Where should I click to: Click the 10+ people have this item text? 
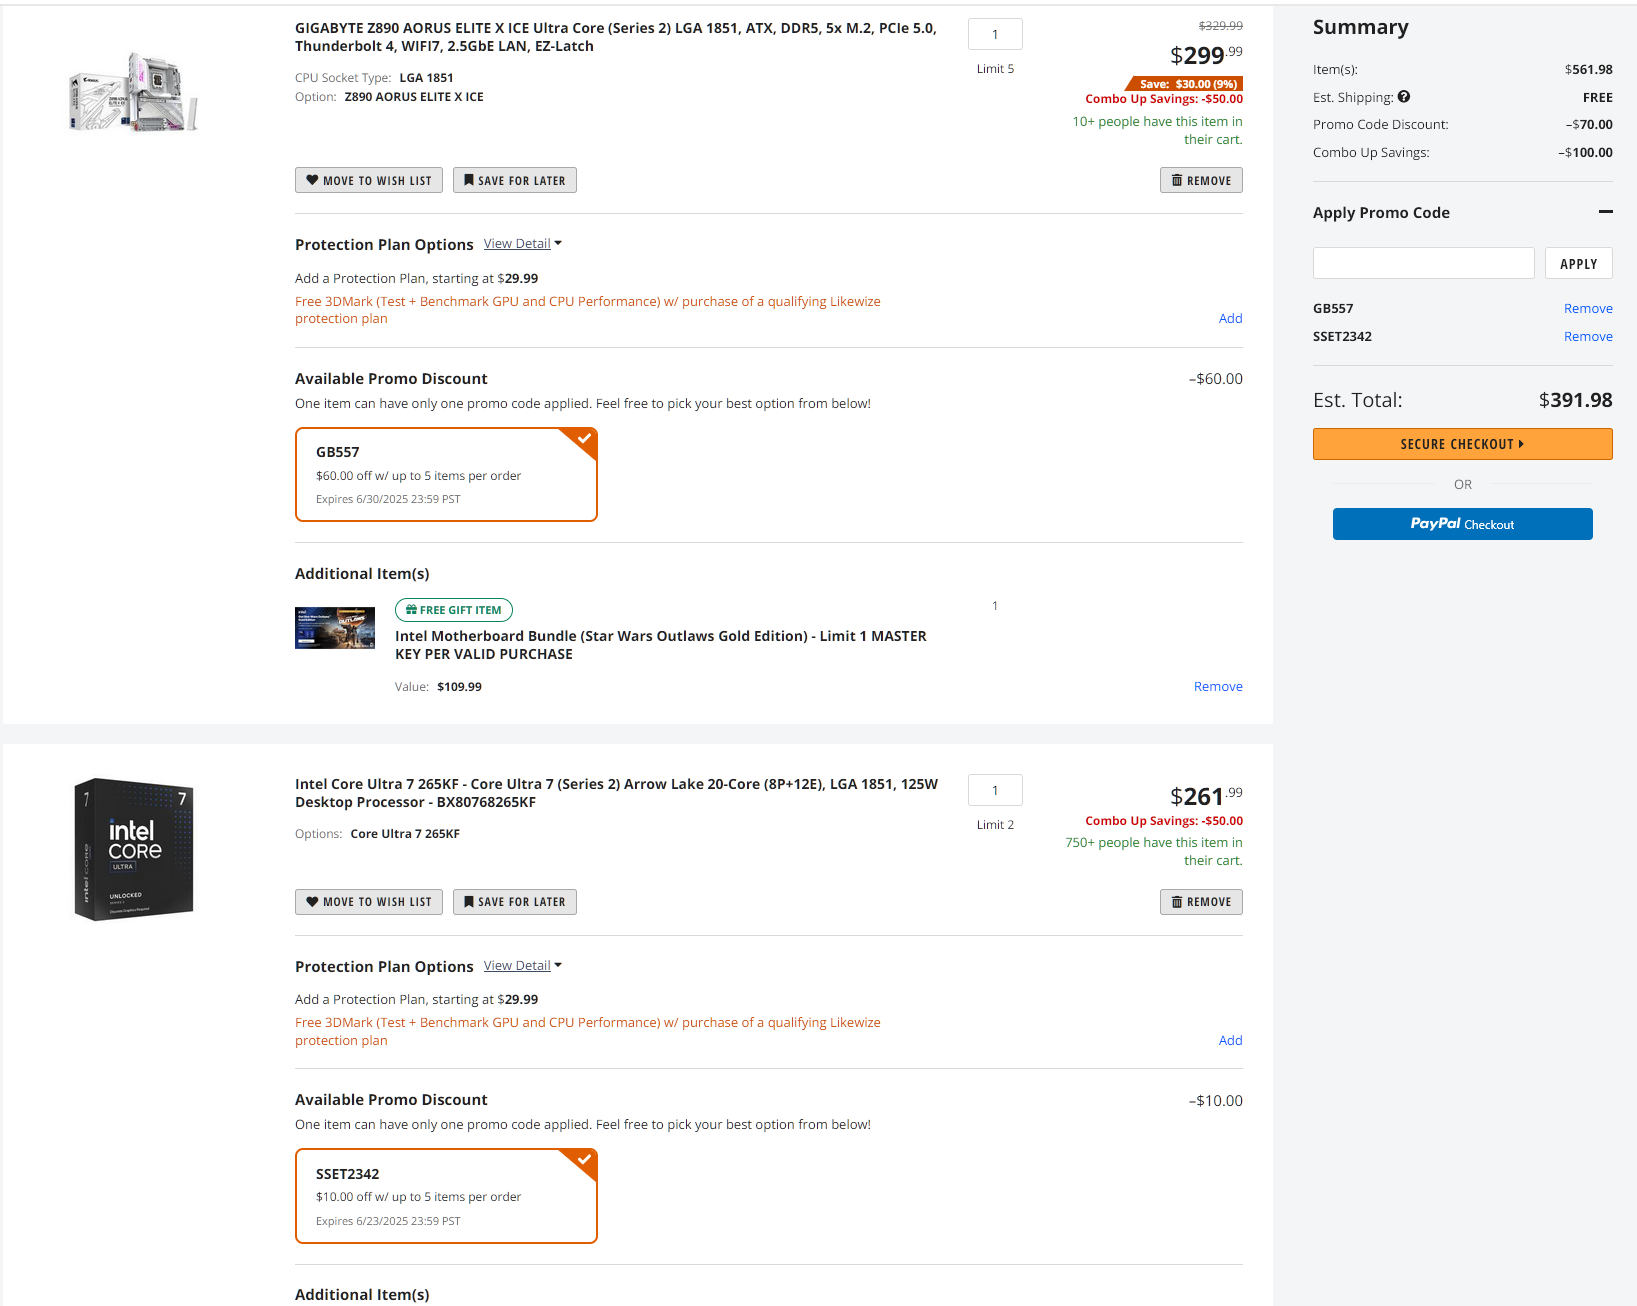tap(1157, 131)
